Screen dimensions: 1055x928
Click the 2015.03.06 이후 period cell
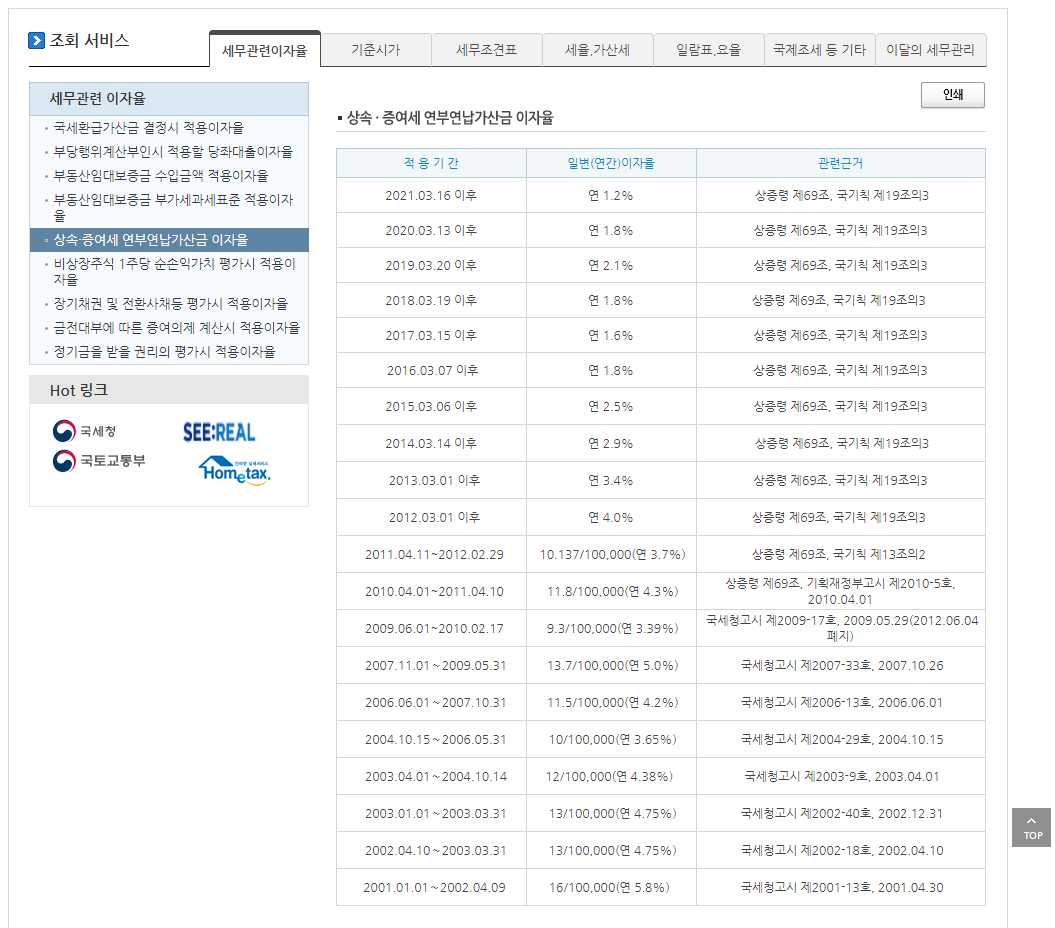431,406
